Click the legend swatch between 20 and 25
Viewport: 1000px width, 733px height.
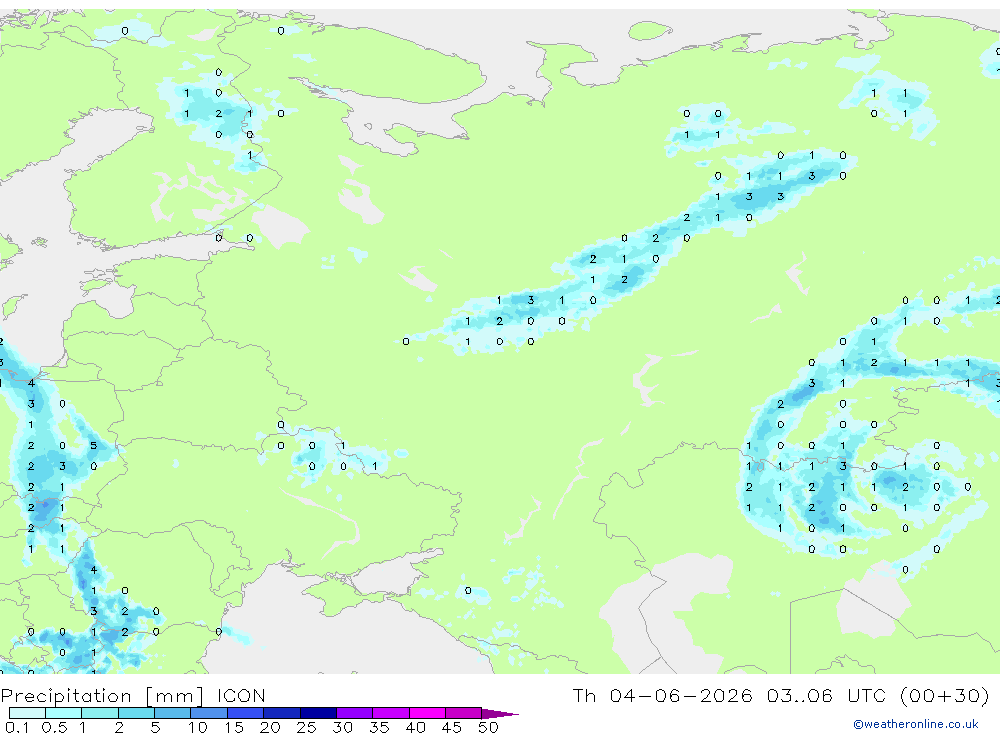coord(282,713)
